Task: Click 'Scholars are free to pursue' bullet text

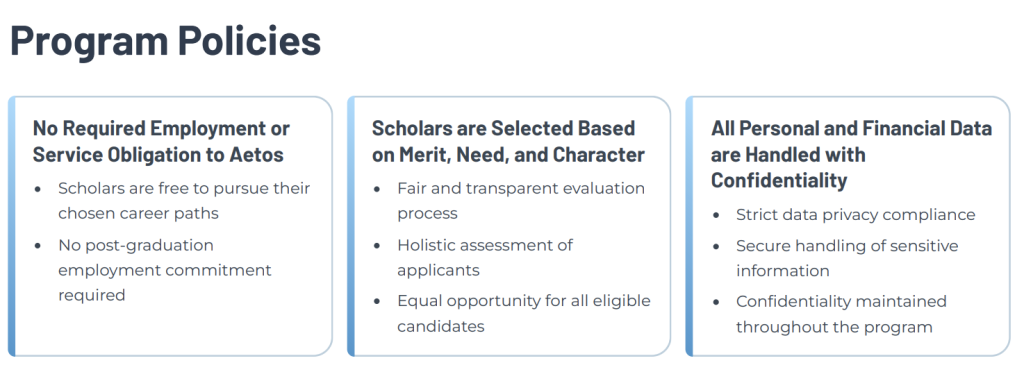Action: (x=184, y=201)
